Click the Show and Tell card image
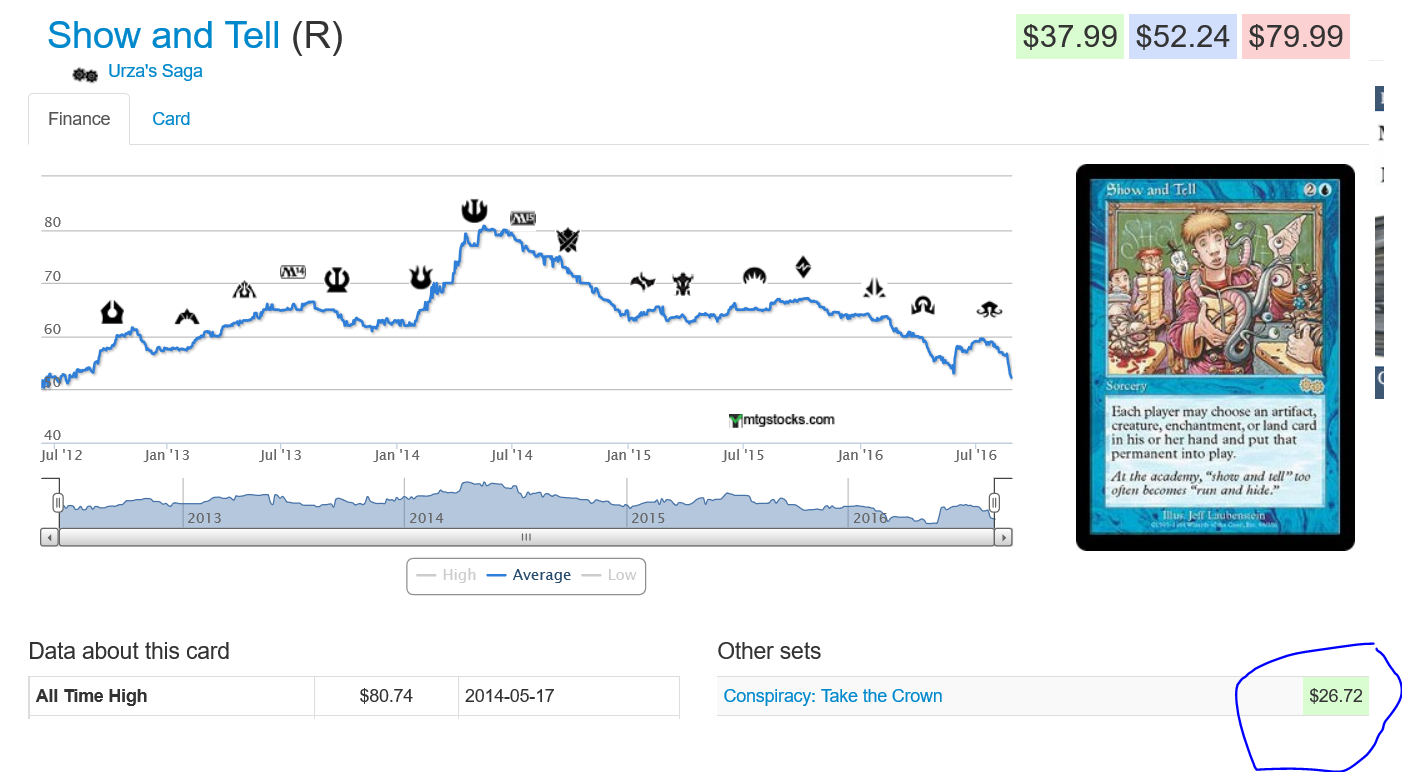Screen dimensions: 1402x772 (1215, 357)
